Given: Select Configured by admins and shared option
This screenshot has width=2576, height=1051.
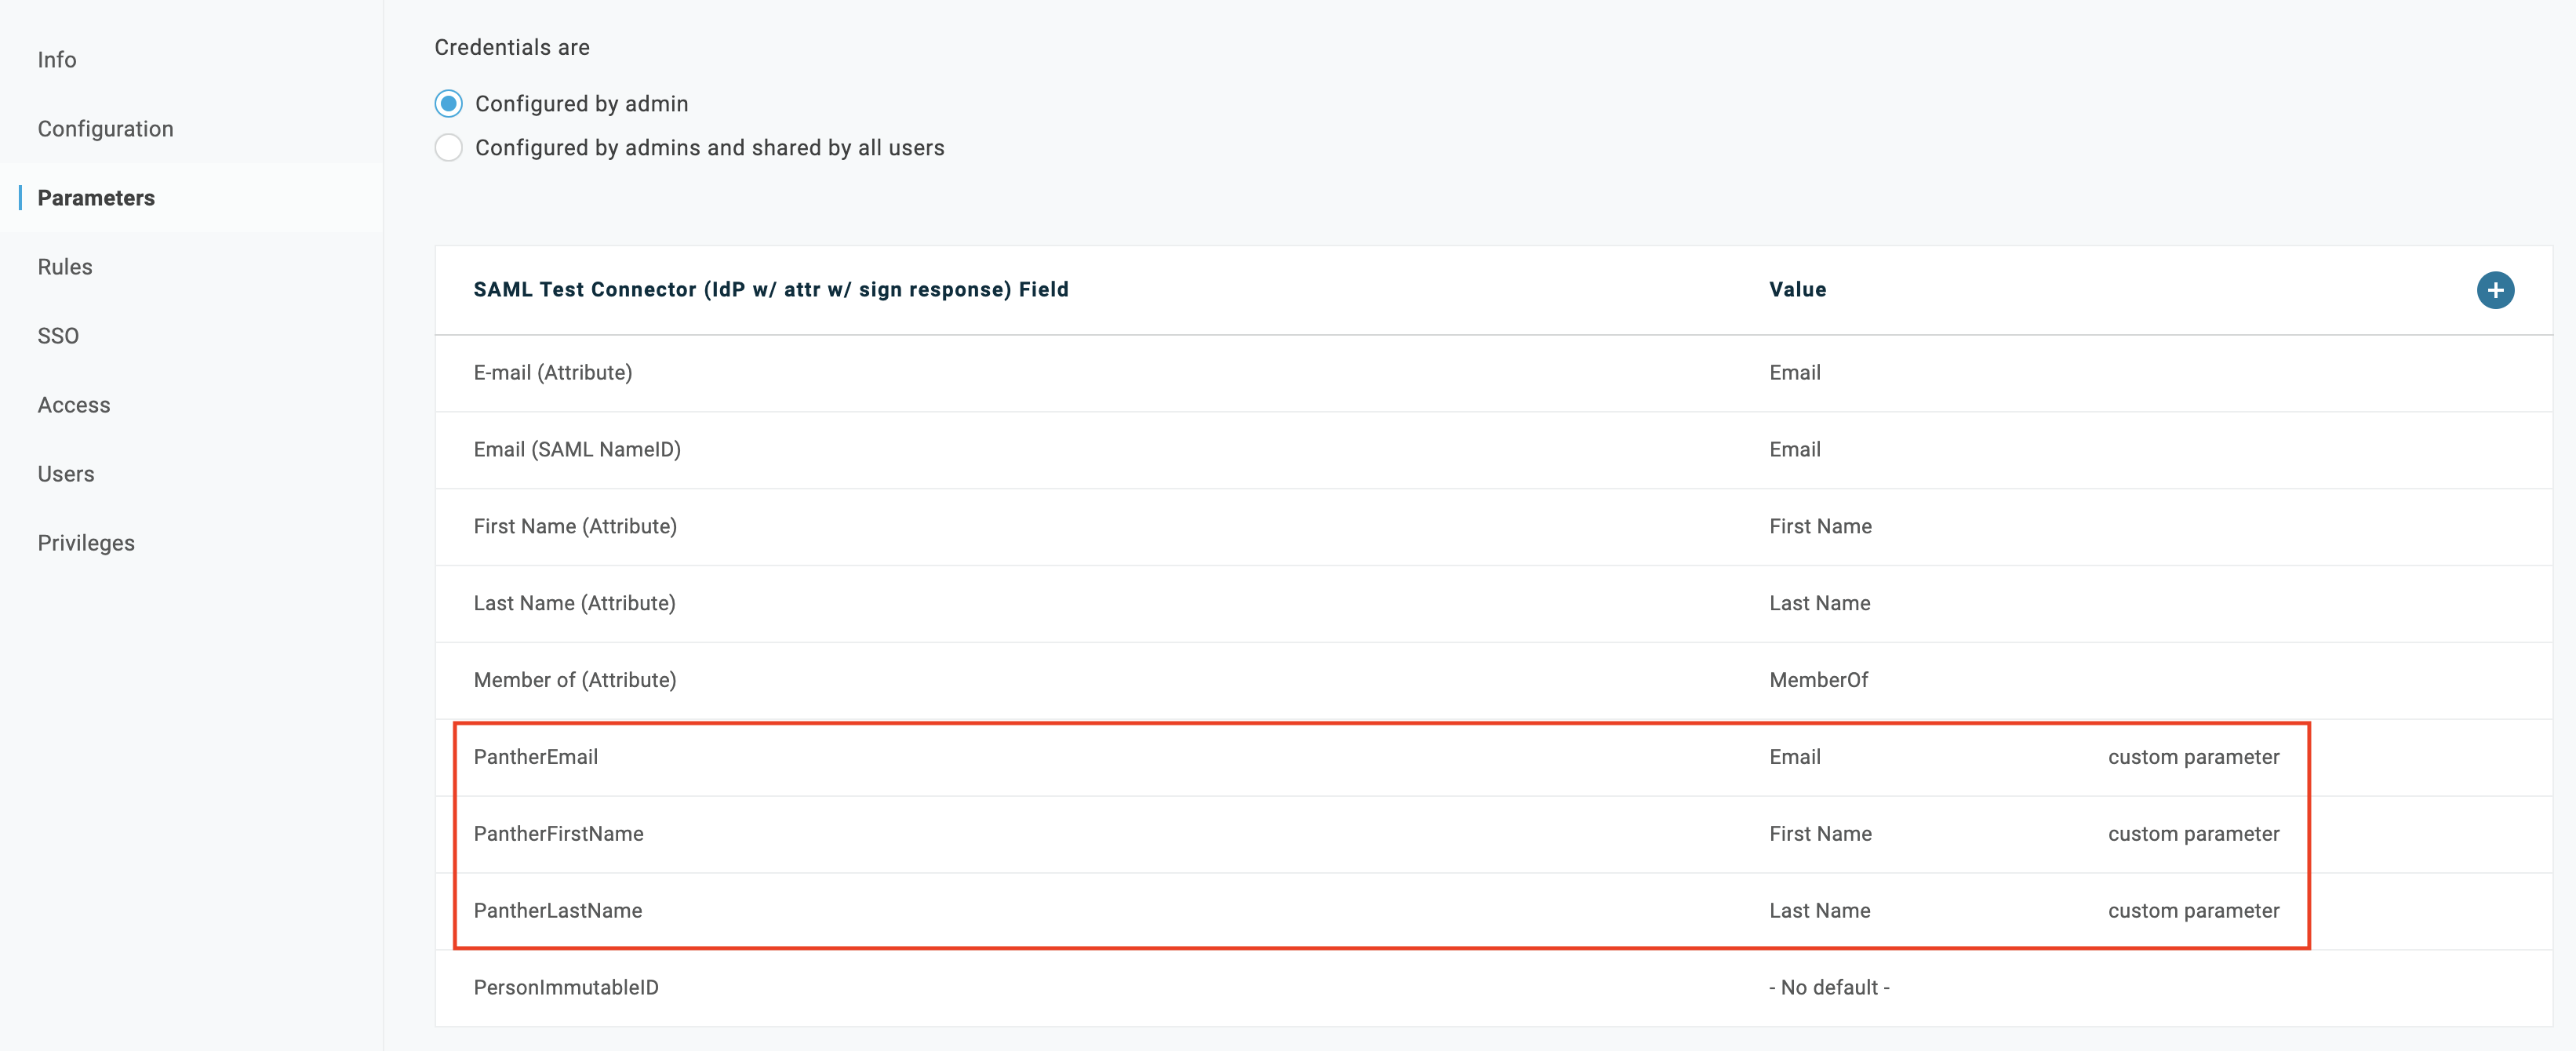Looking at the screenshot, I should [x=449, y=148].
